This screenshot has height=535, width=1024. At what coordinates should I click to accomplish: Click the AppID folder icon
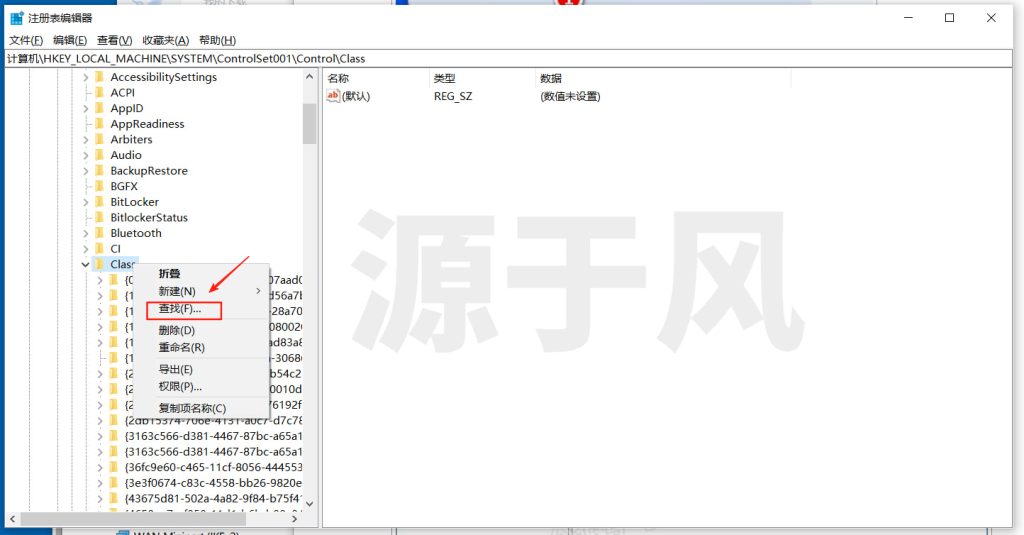point(100,108)
